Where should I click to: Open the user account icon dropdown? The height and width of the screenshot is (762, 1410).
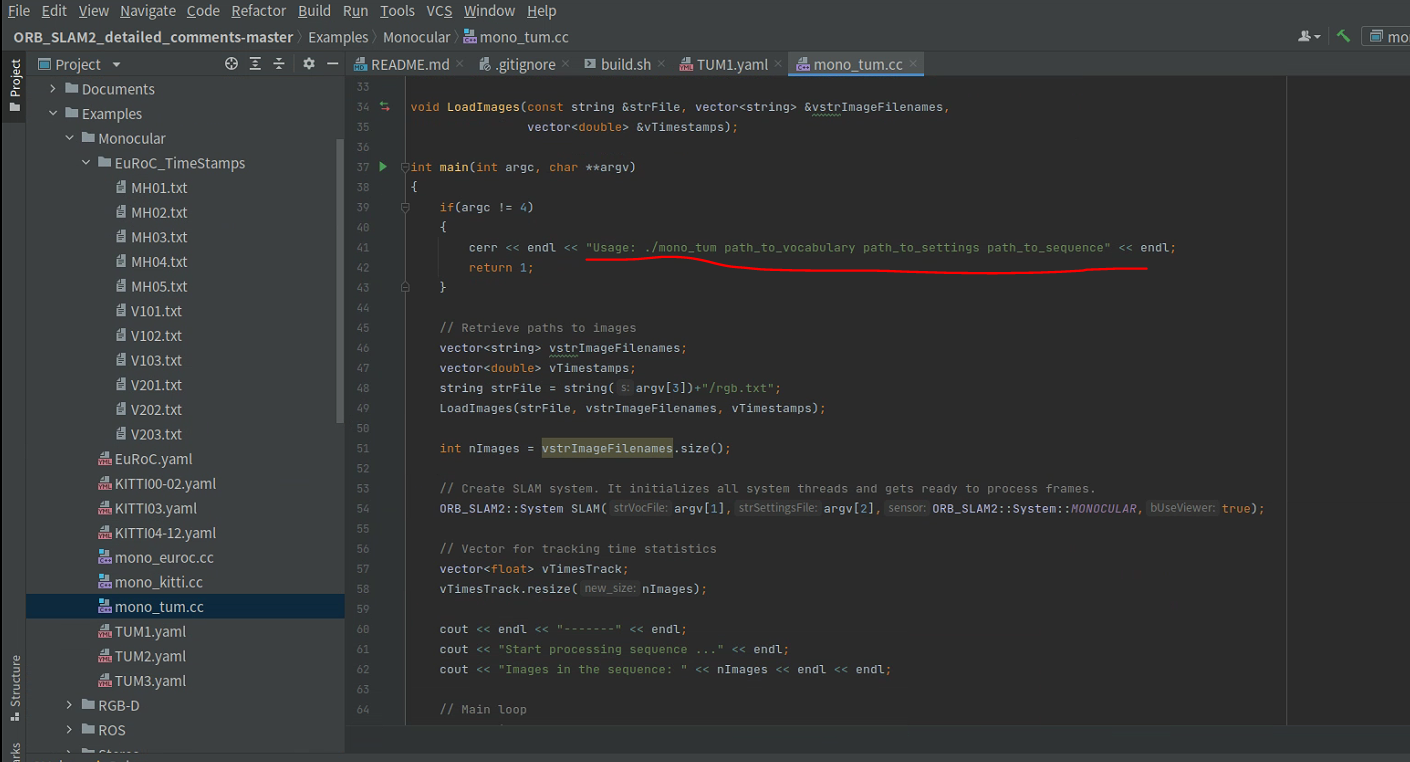pos(1309,36)
